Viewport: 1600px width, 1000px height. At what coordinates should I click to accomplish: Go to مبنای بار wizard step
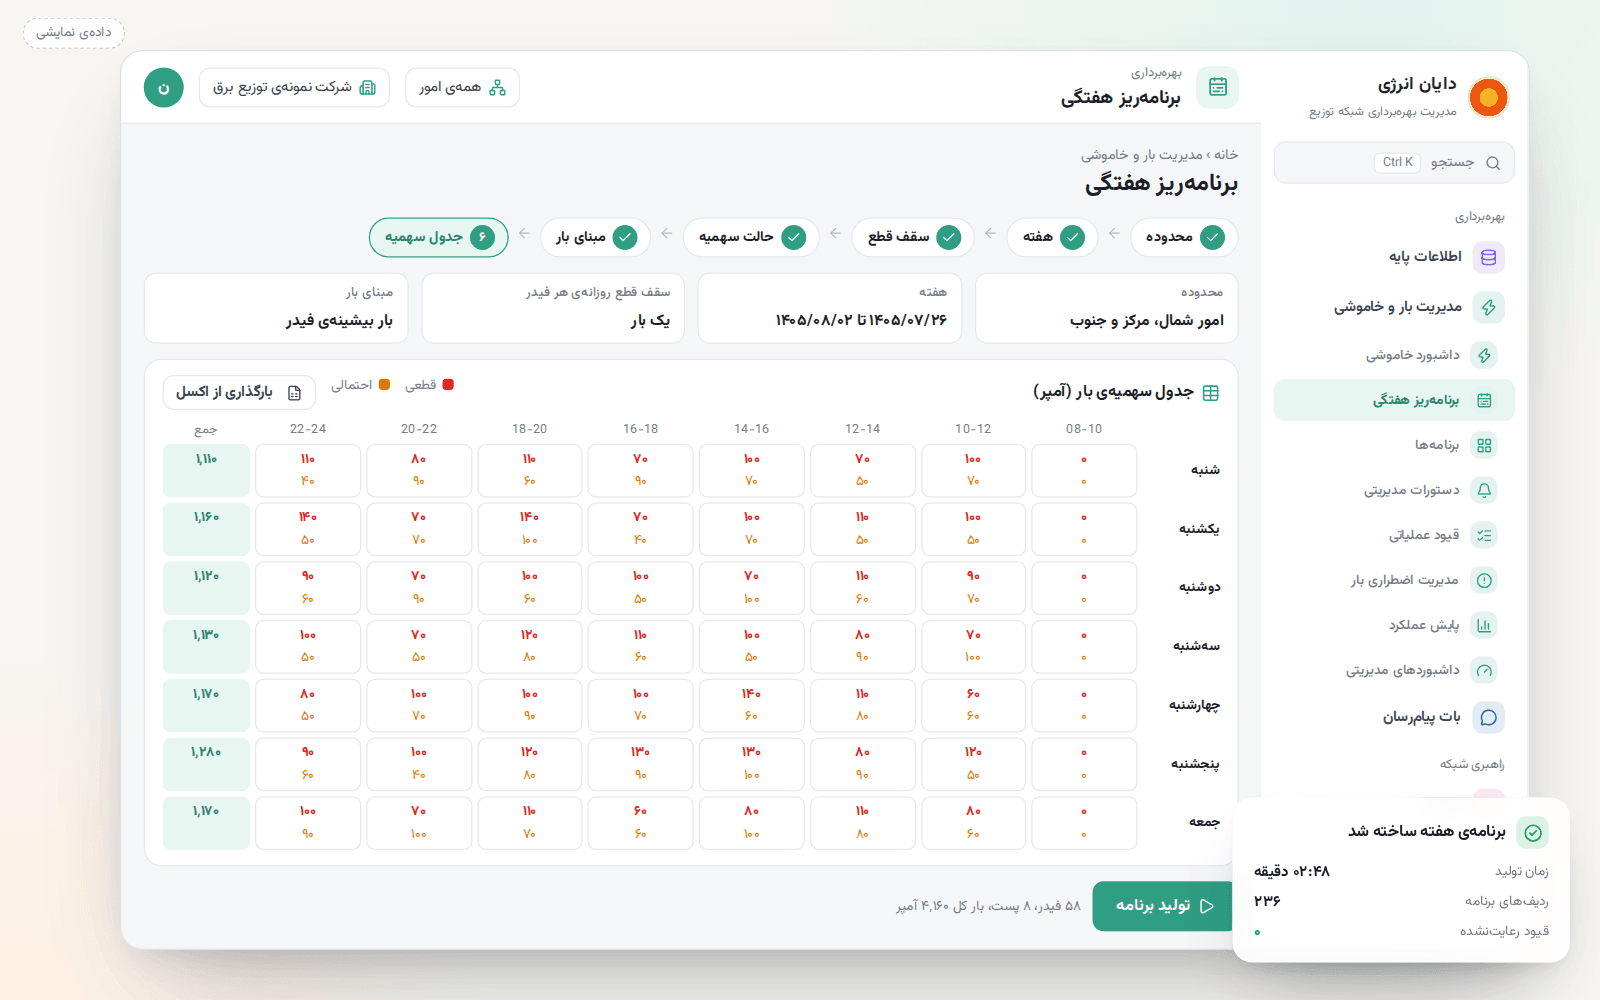[595, 237]
